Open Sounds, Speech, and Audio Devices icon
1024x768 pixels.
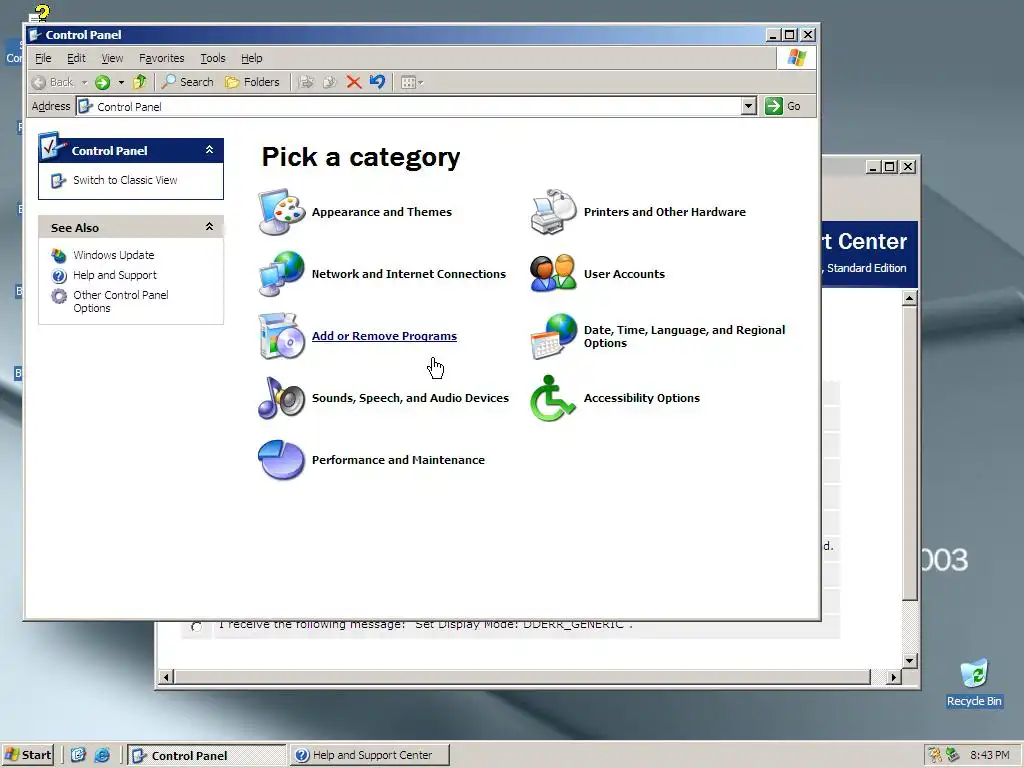[x=281, y=398]
